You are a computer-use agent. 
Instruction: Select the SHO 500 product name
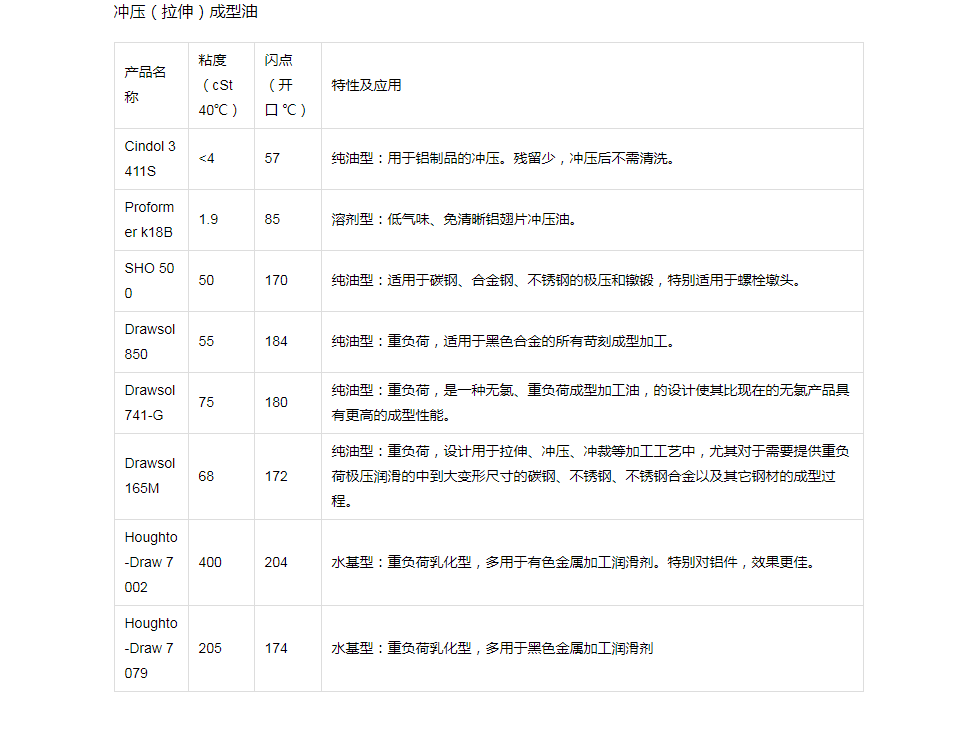coord(150,281)
